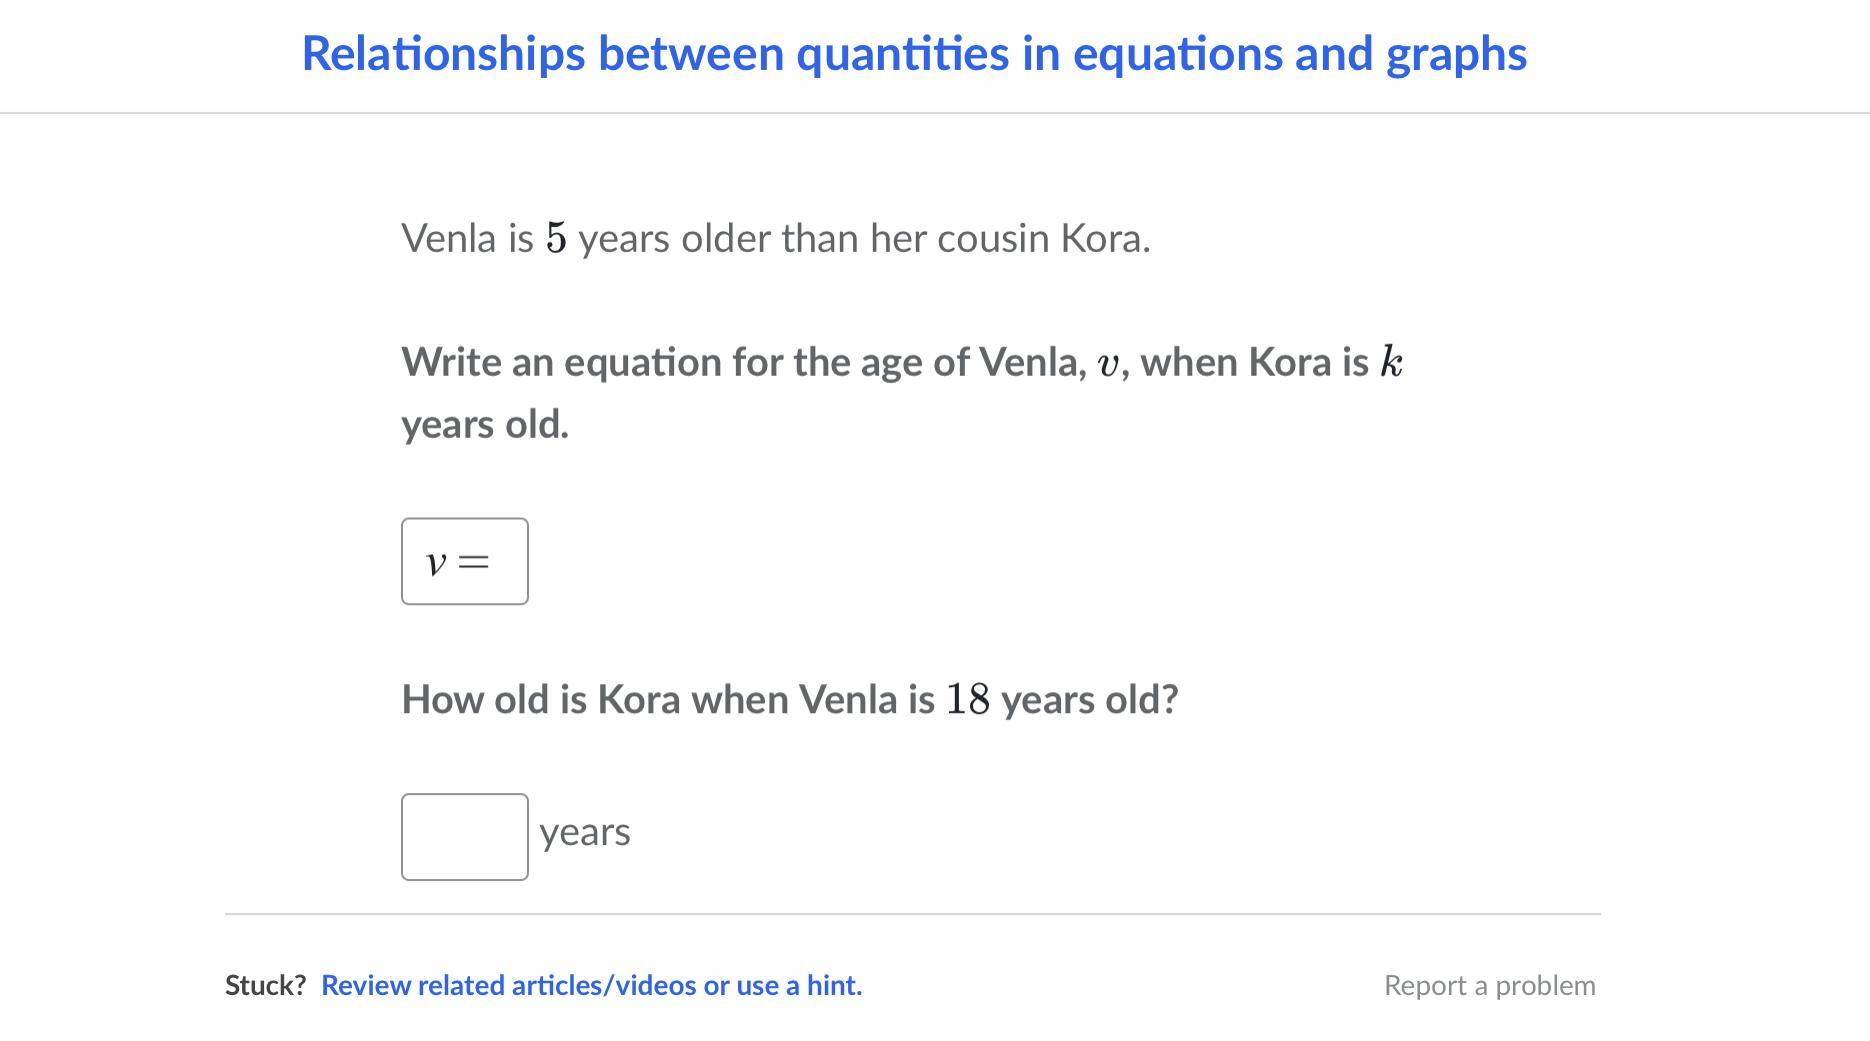Click the "Report a problem" link
Image resolution: width=1870 pixels, height=1041 pixels.
pos(1489,985)
